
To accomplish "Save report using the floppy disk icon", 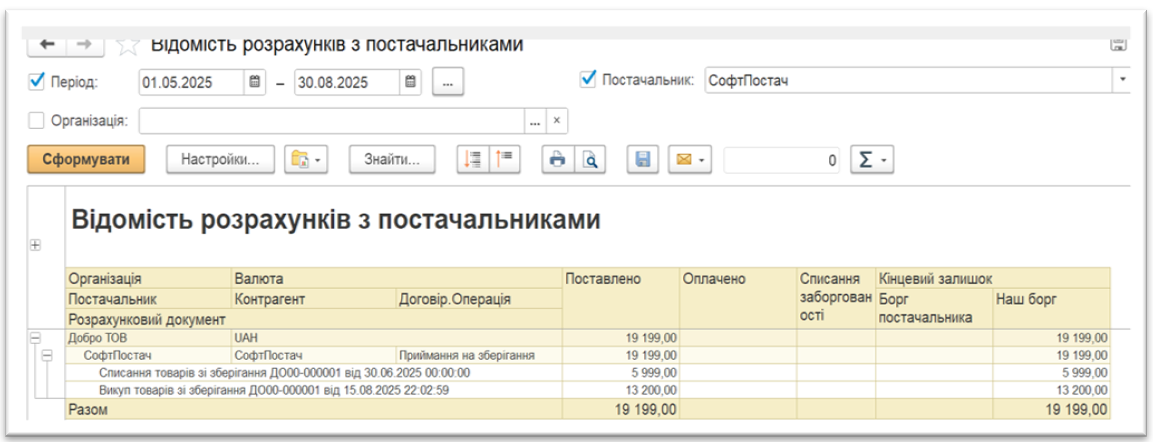I will pyautogui.click(x=644, y=160).
